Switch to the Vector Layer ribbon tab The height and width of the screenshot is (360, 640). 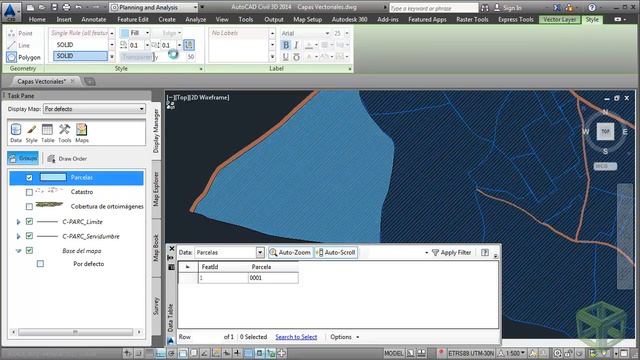559,19
